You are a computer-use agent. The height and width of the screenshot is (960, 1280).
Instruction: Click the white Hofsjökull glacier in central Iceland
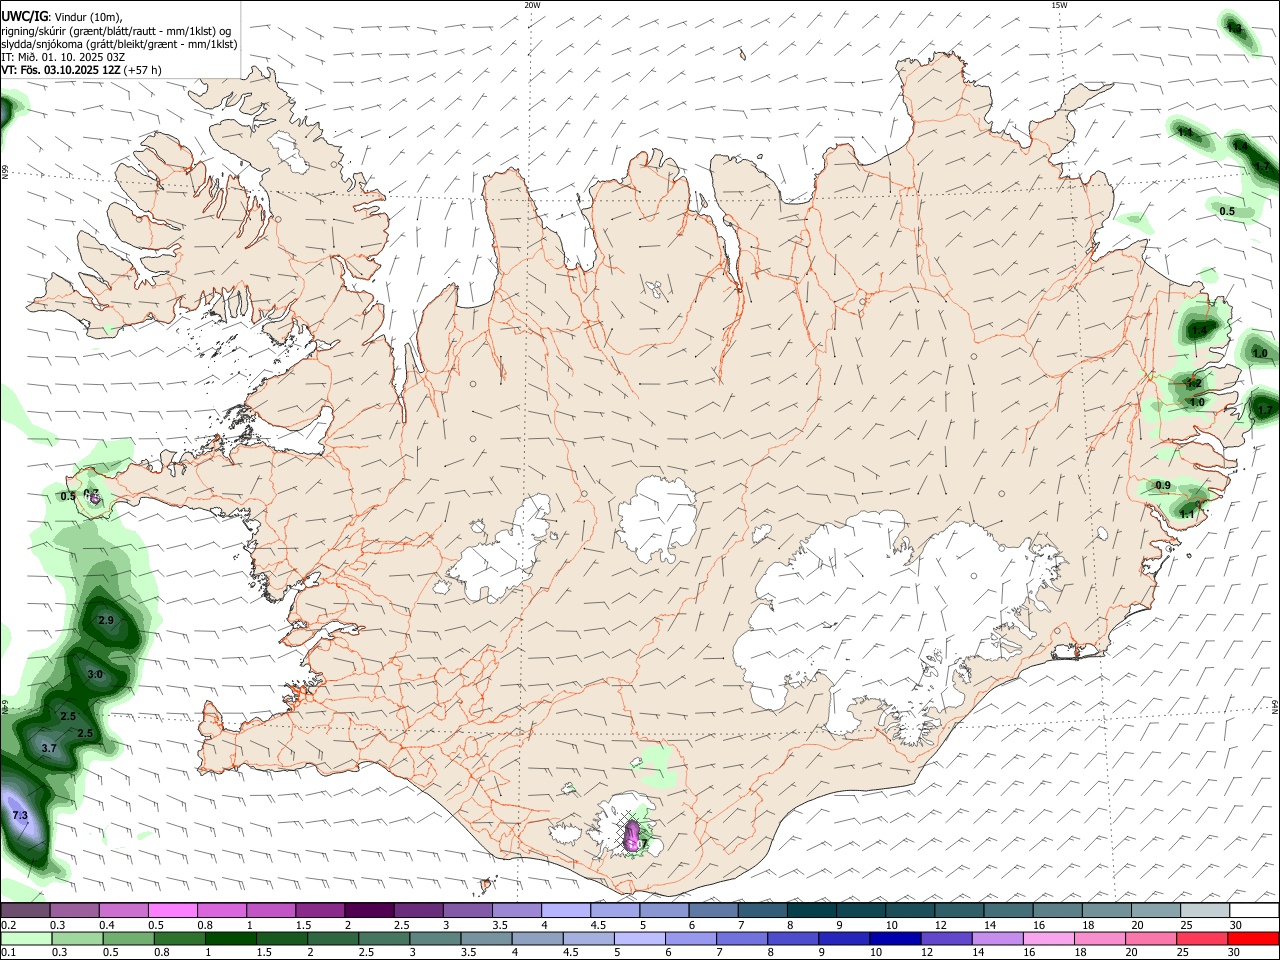(657, 520)
